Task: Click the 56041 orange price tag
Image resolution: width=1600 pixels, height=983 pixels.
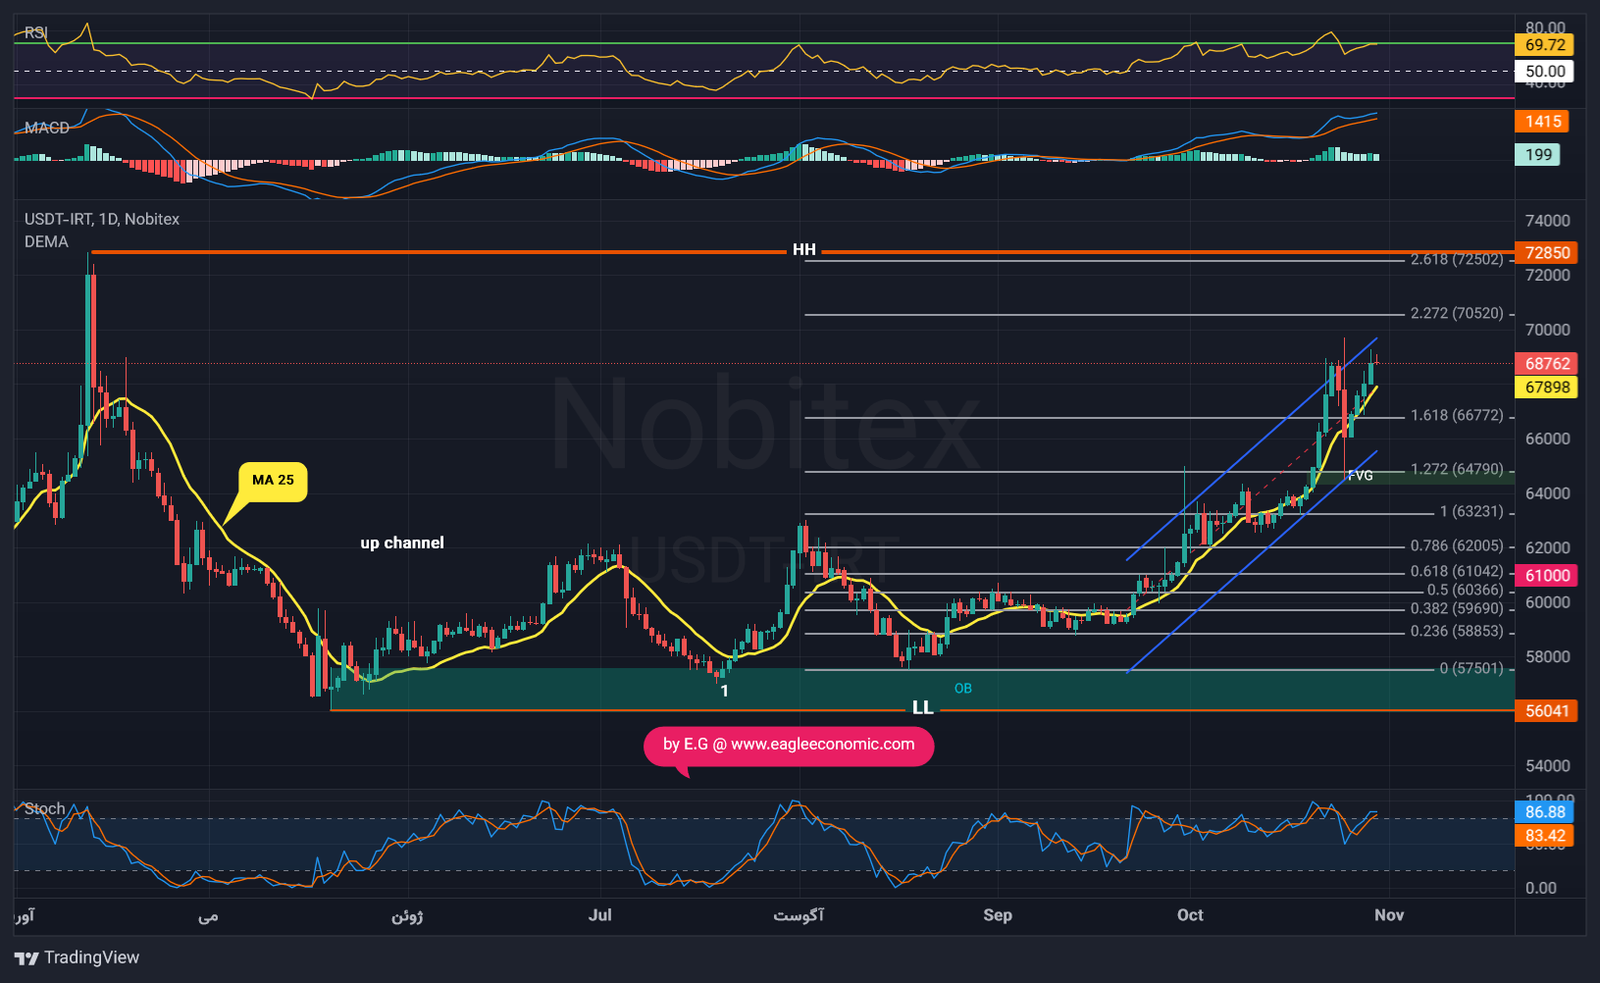Action: (1547, 711)
